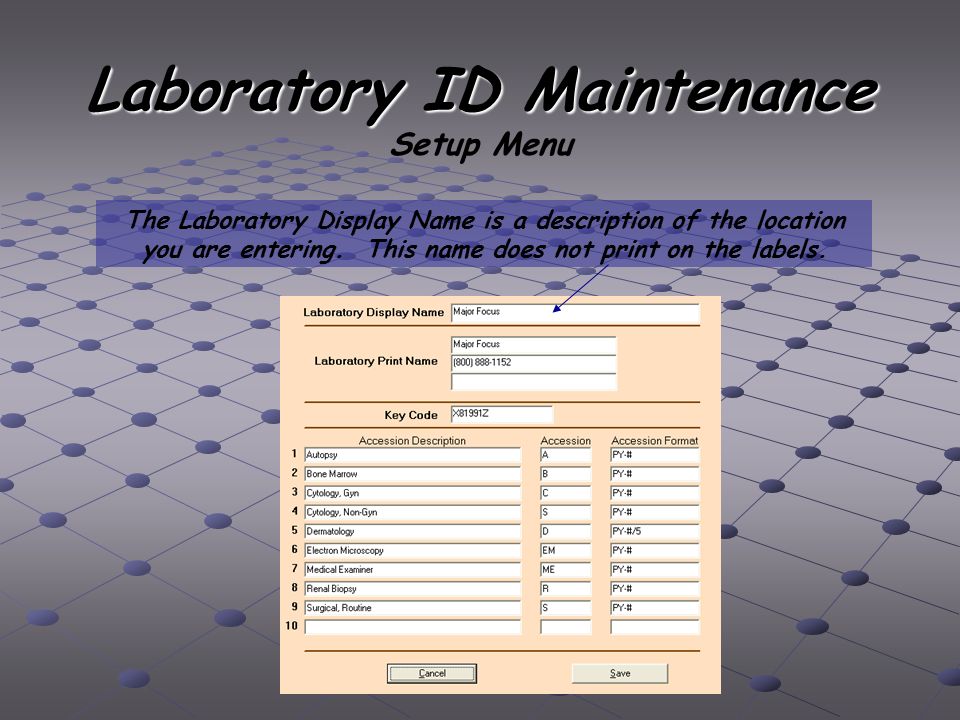960x720 pixels.
Task: Click Accession code field for Cytology, Gyn
Action: point(566,493)
